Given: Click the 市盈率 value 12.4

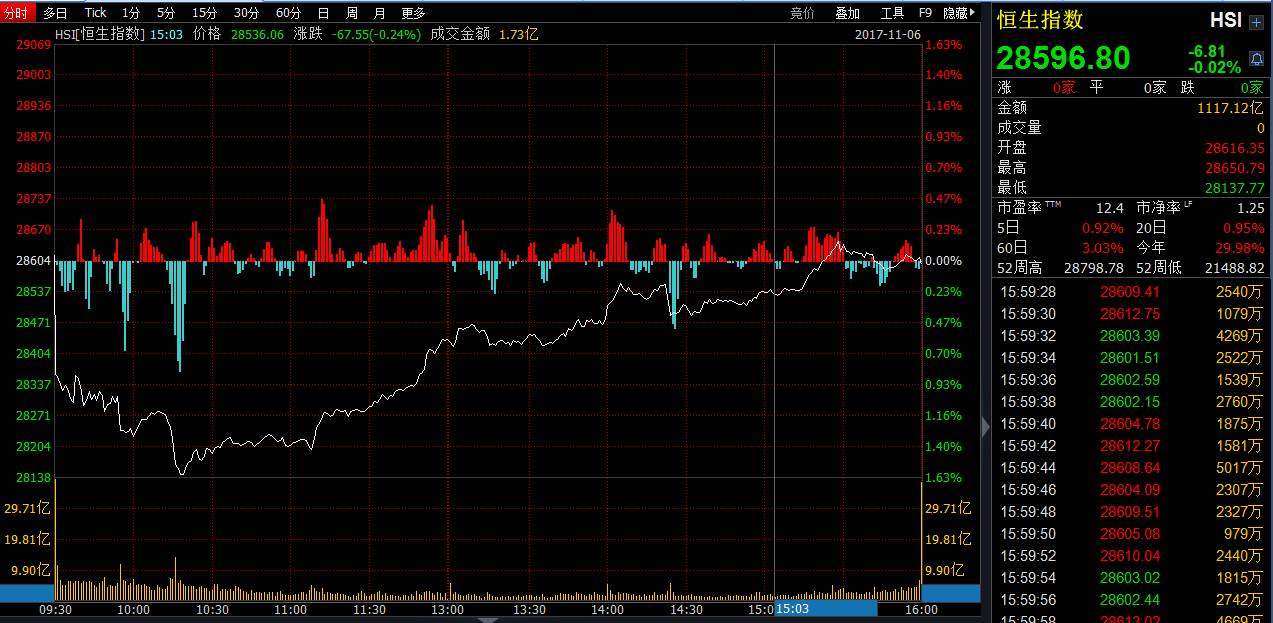Looking at the screenshot, I should click(1110, 207).
